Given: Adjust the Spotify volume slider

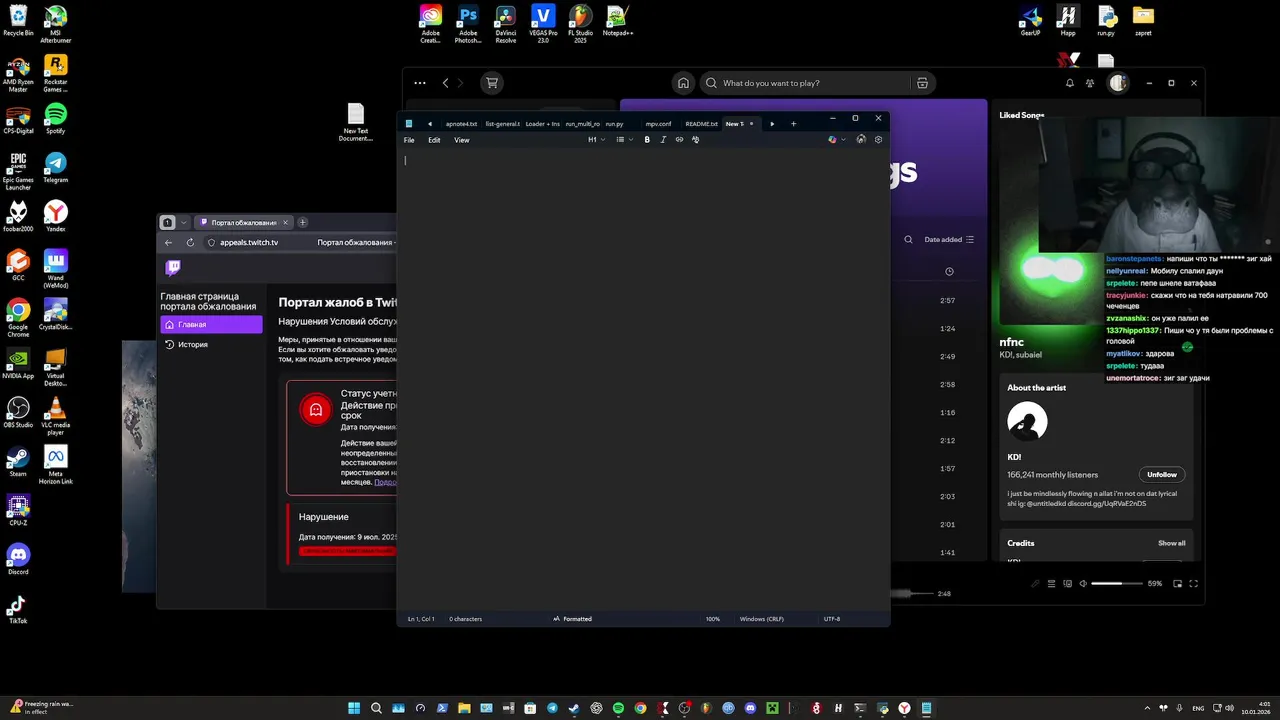Looking at the screenshot, I should pyautogui.click(x=1116, y=583).
